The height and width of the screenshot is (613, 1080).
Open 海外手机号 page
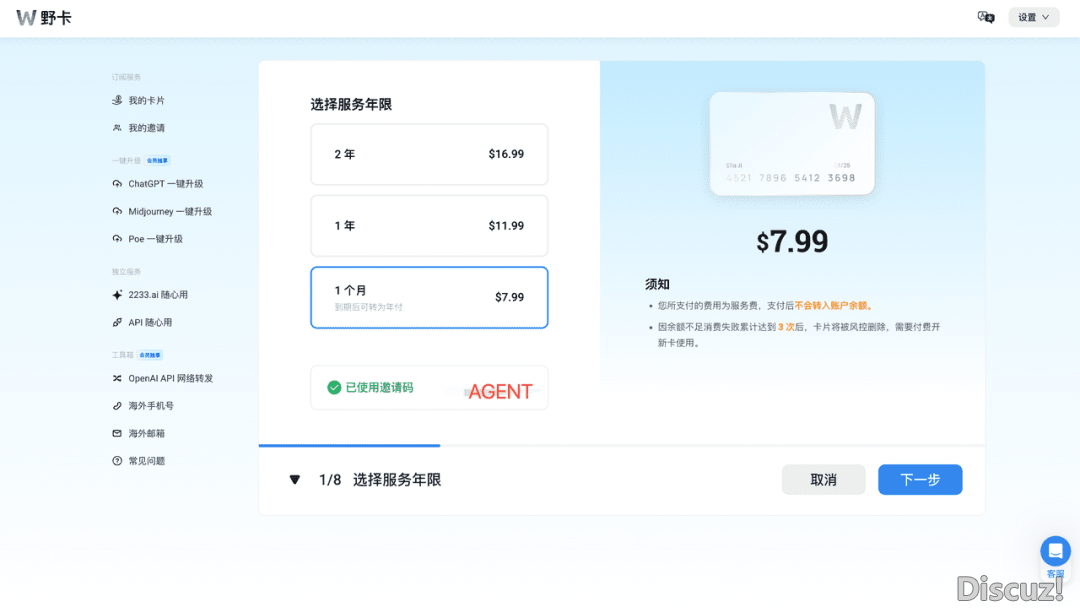[x=151, y=406]
